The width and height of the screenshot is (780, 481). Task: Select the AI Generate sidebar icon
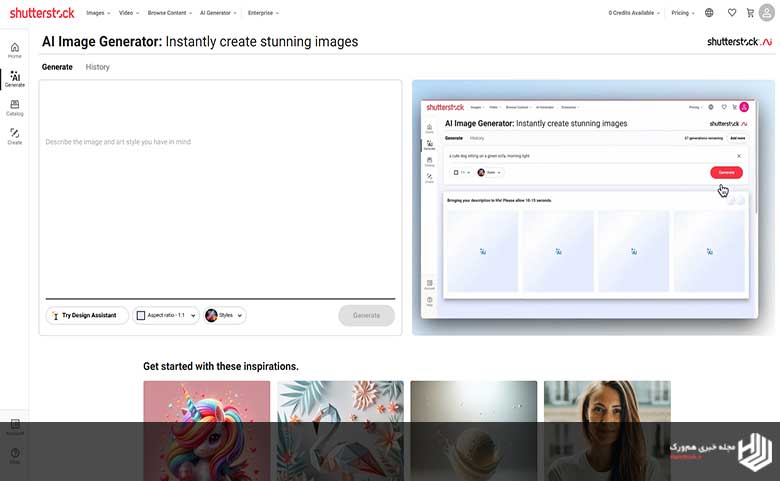pos(15,79)
